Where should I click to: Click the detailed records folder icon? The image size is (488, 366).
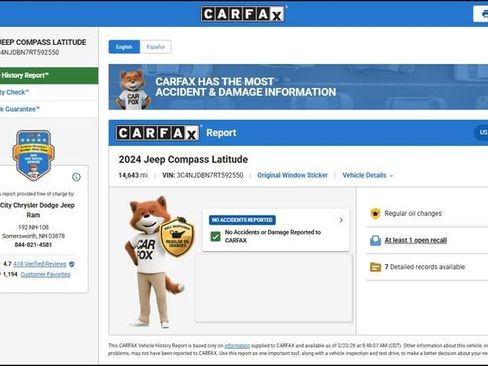375,267
